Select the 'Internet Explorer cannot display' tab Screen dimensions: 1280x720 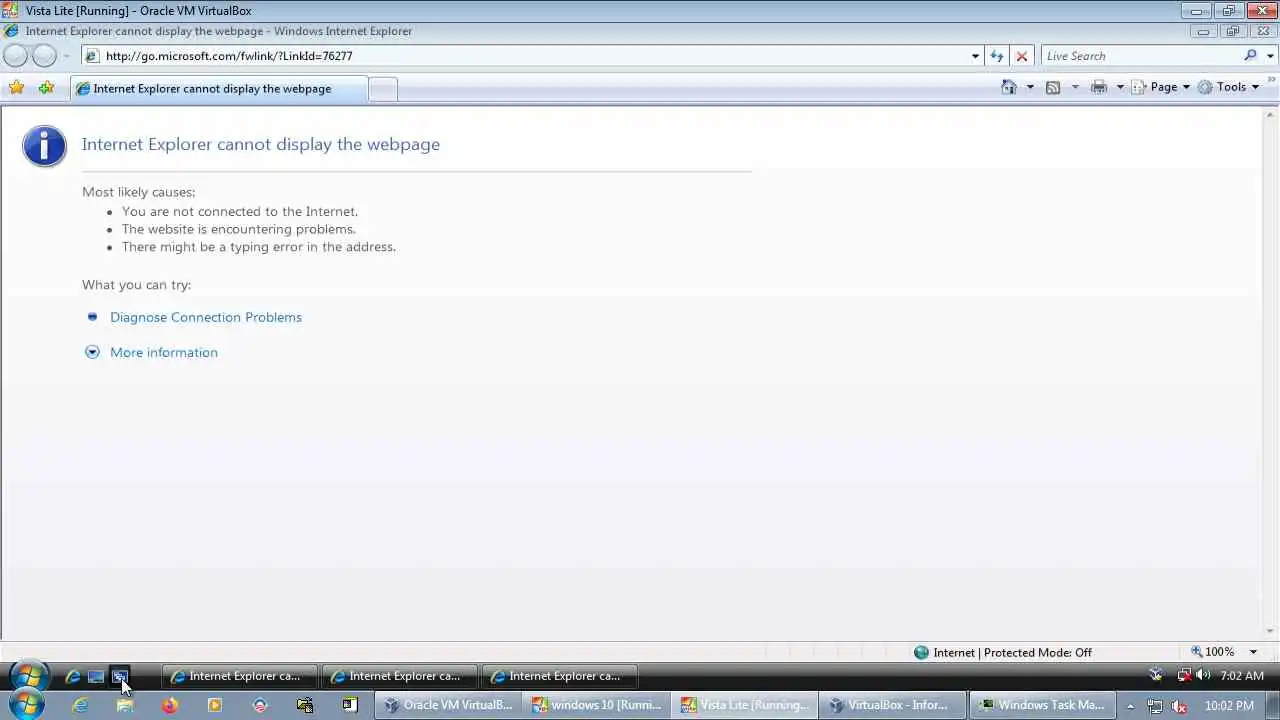point(219,88)
